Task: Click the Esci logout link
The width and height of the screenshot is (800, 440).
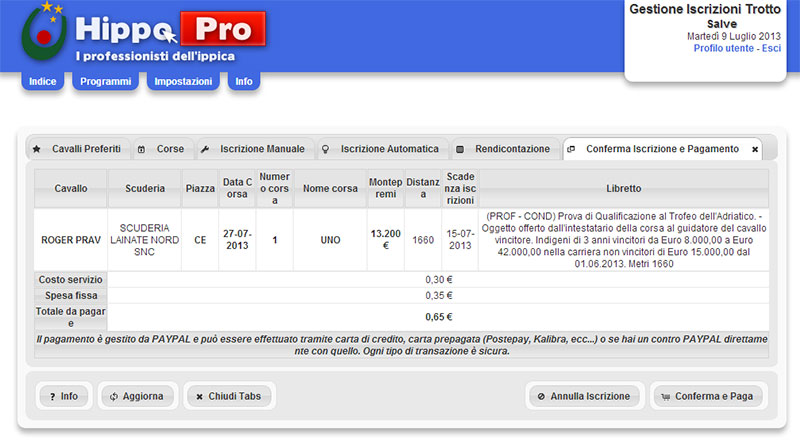Action: click(771, 48)
